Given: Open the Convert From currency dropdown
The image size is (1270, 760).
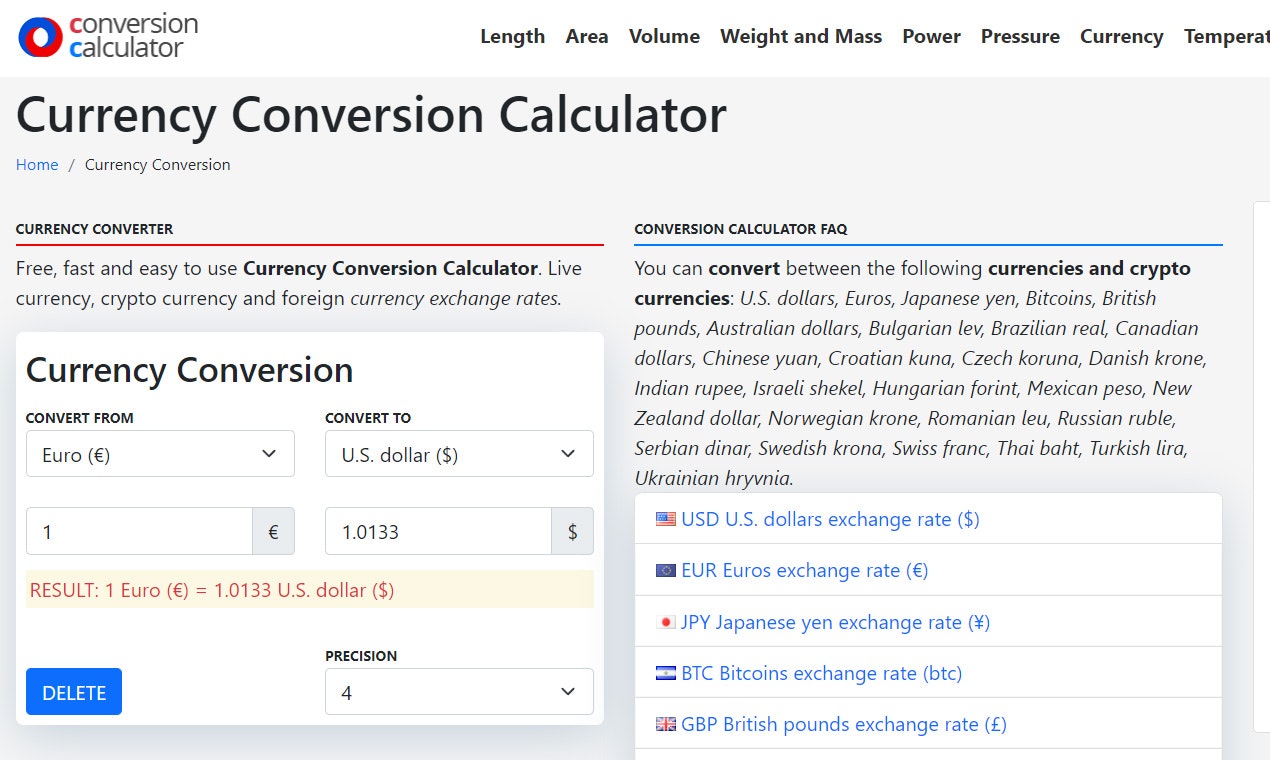Looking at the screenshot, I should click(x=160, y=453).
